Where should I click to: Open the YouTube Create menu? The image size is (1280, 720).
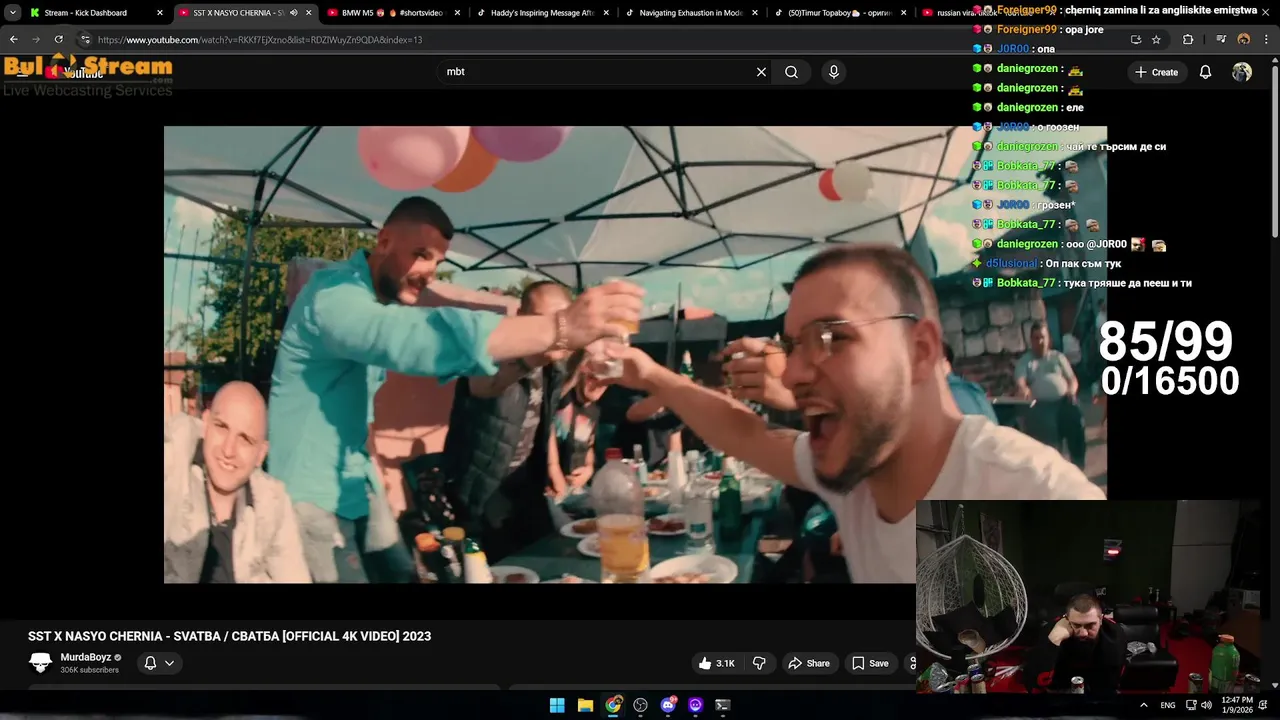coord(1156,72)
